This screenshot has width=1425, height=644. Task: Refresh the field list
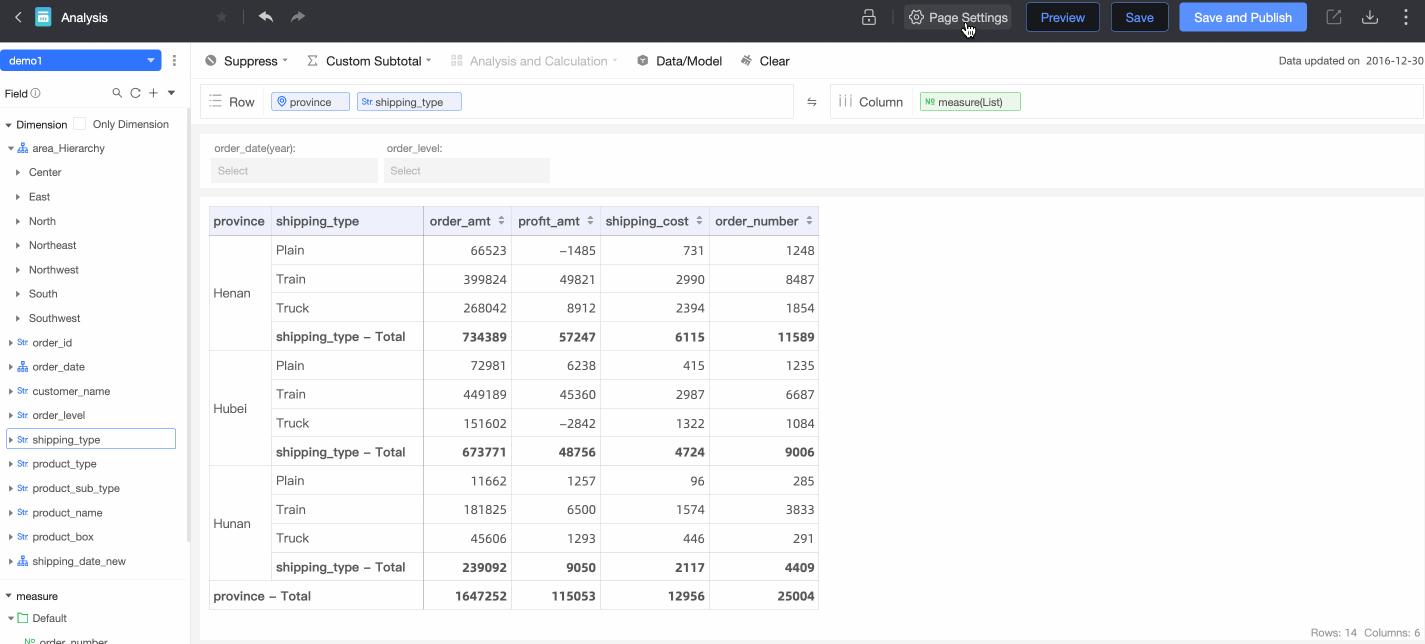(135, 93)
